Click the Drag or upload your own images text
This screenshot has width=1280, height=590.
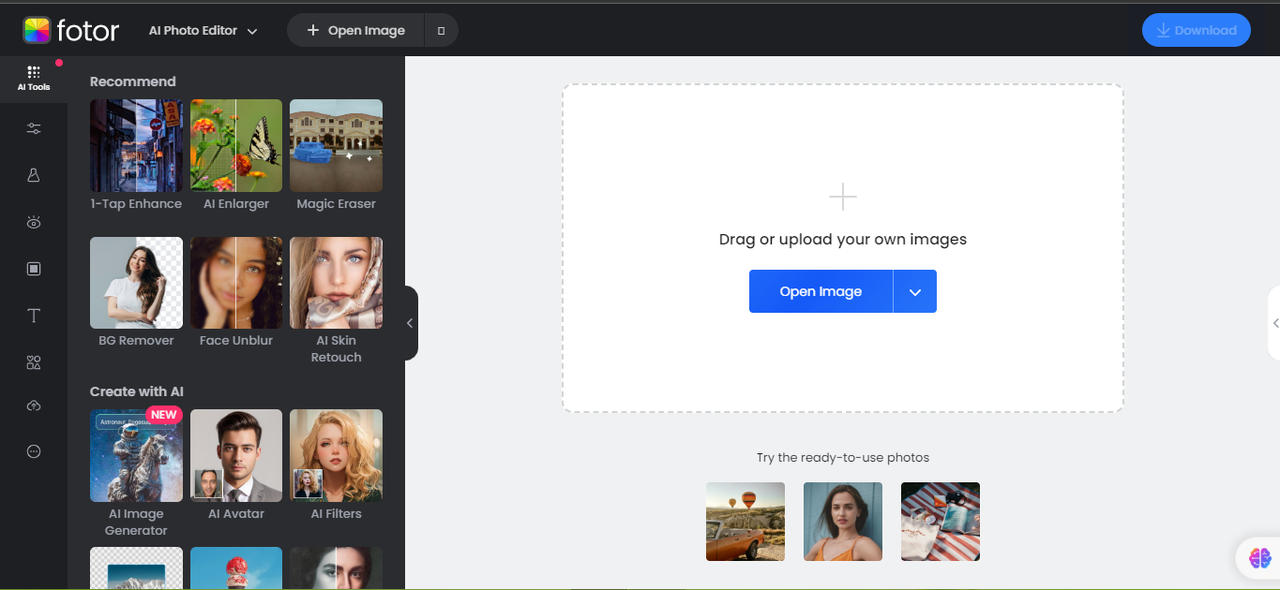(x=843, y=240)
